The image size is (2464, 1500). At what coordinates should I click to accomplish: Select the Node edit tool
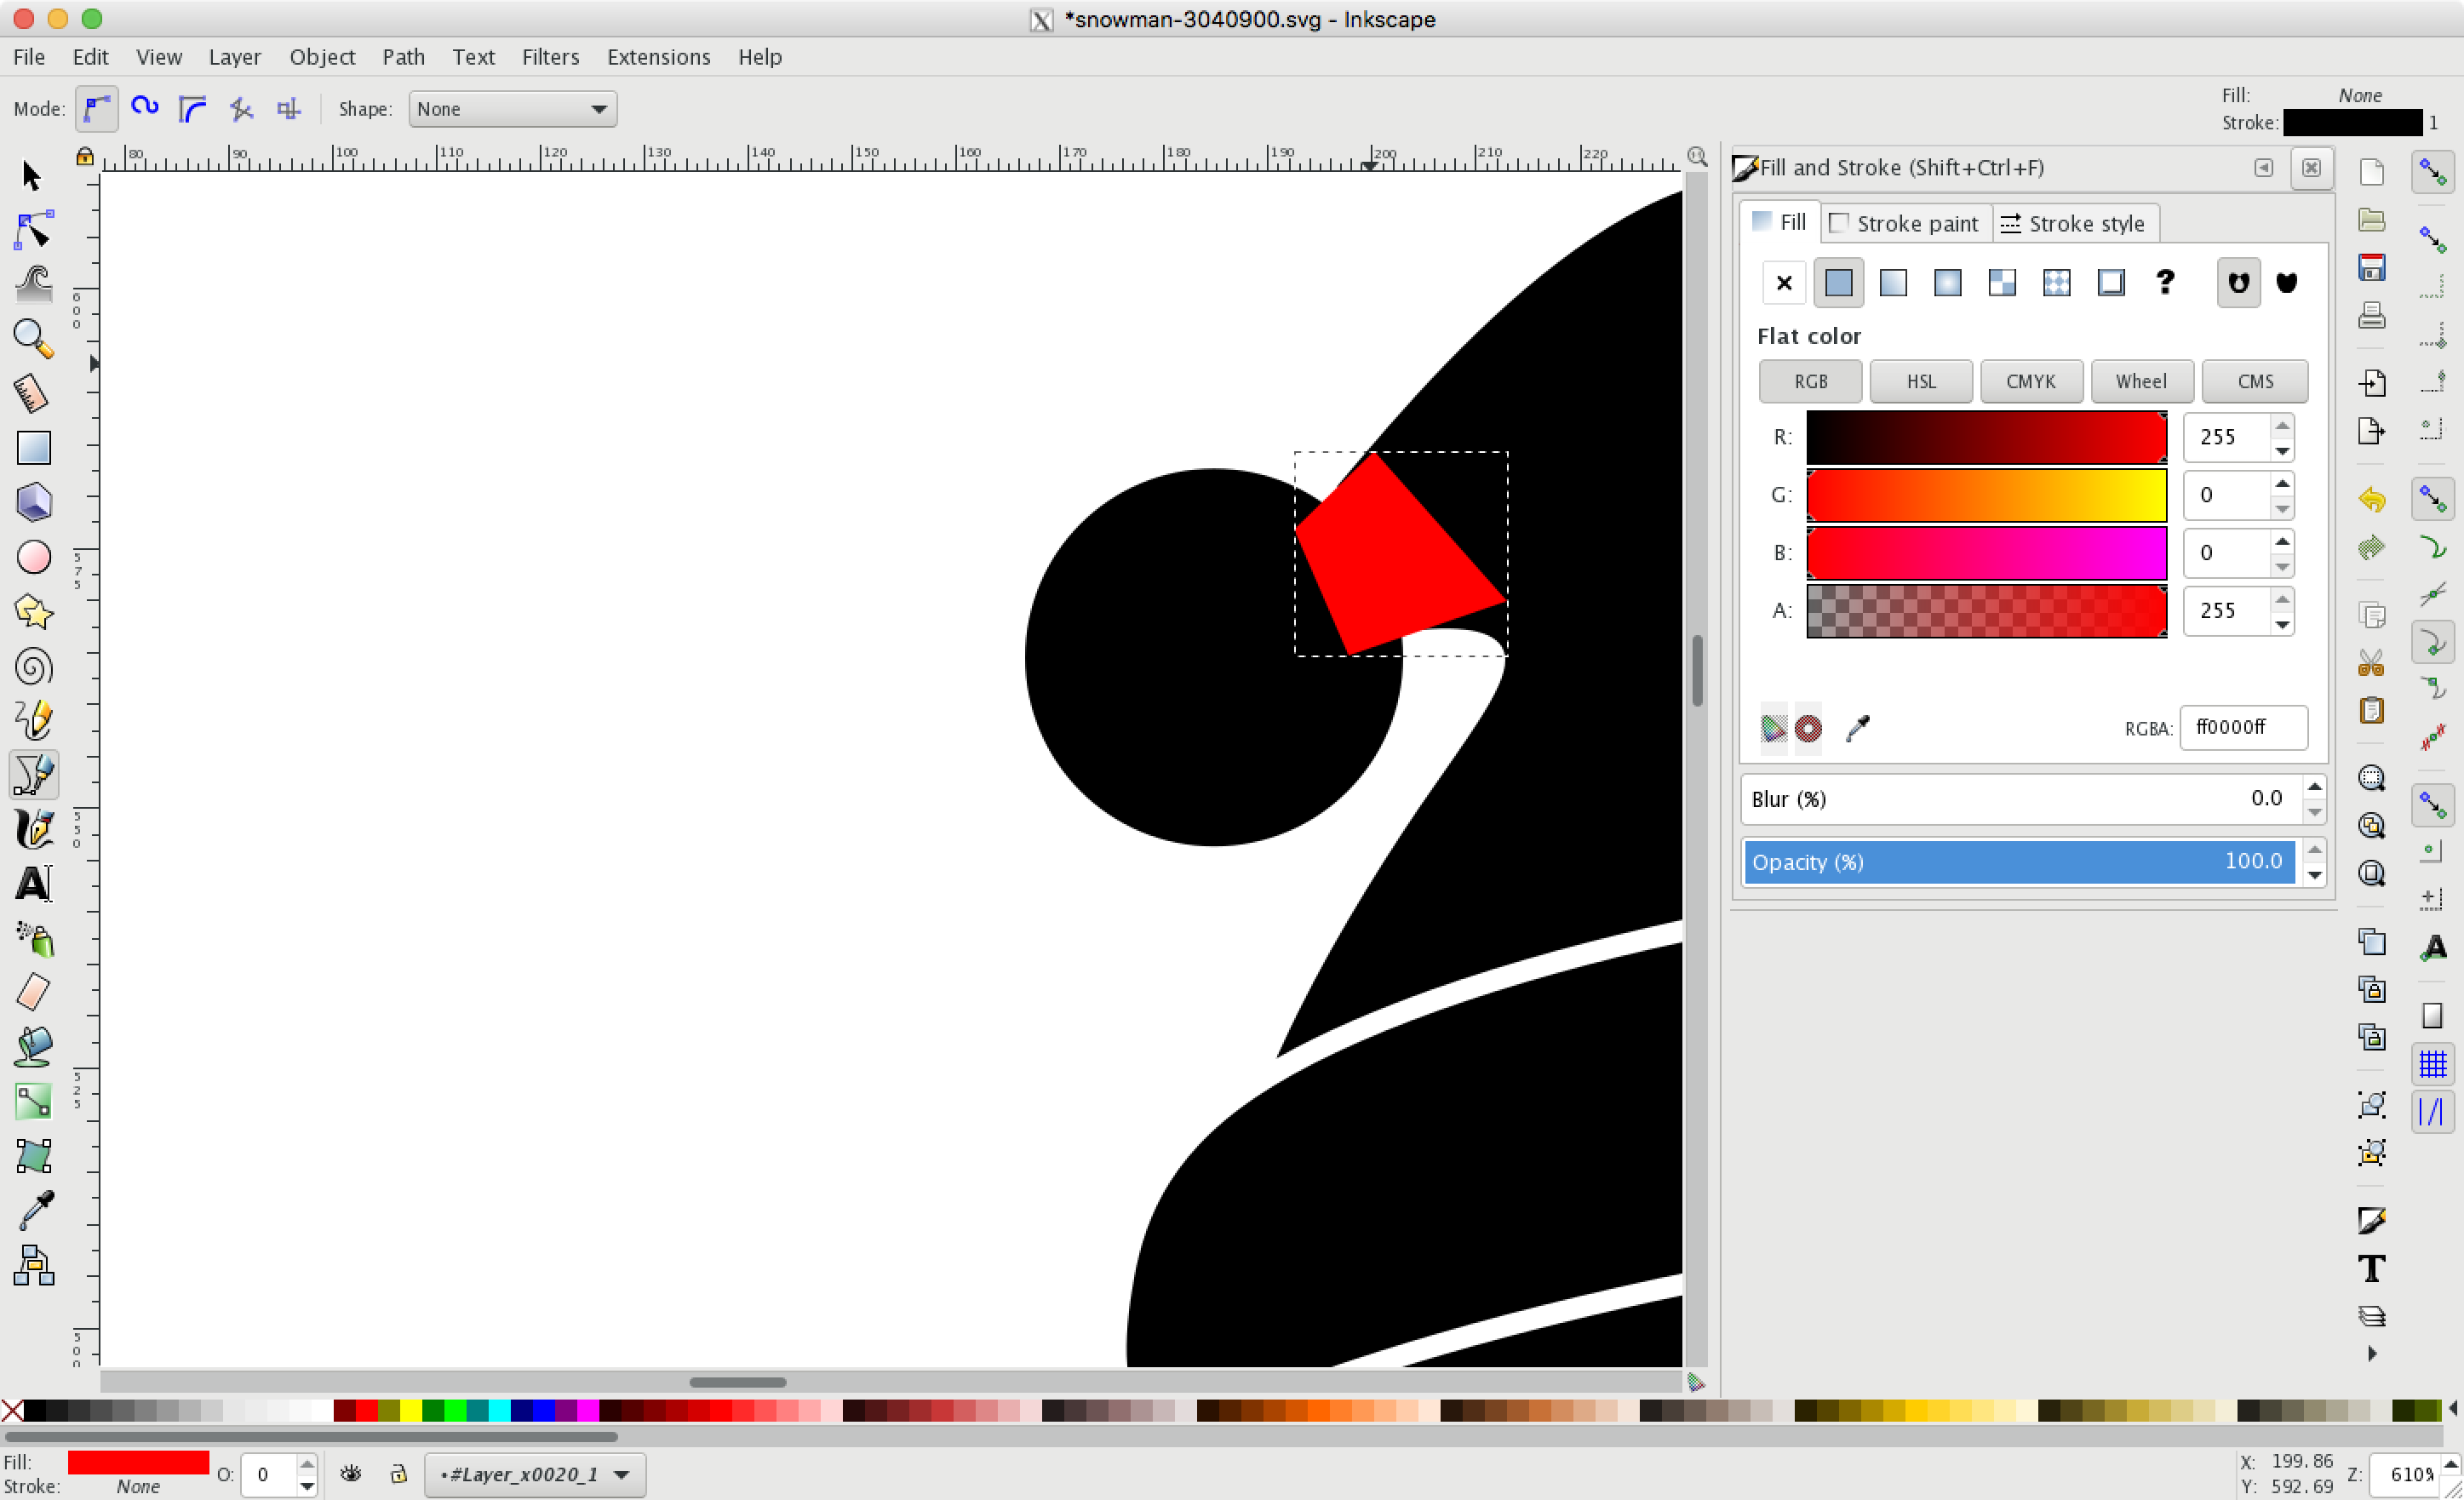coord(33,230)
